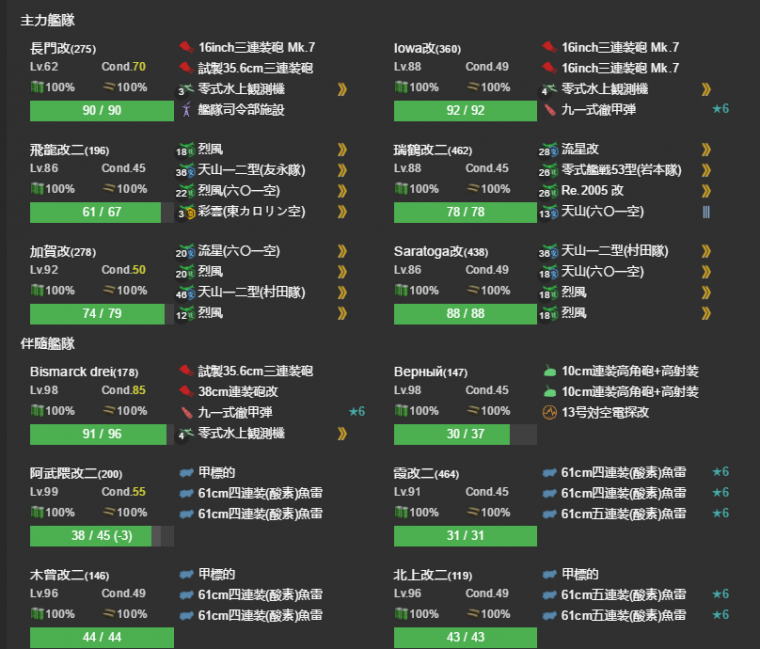
Task: Click Iowa改's 零式水上観測機 seaplane icon
Action: [550, 89]
